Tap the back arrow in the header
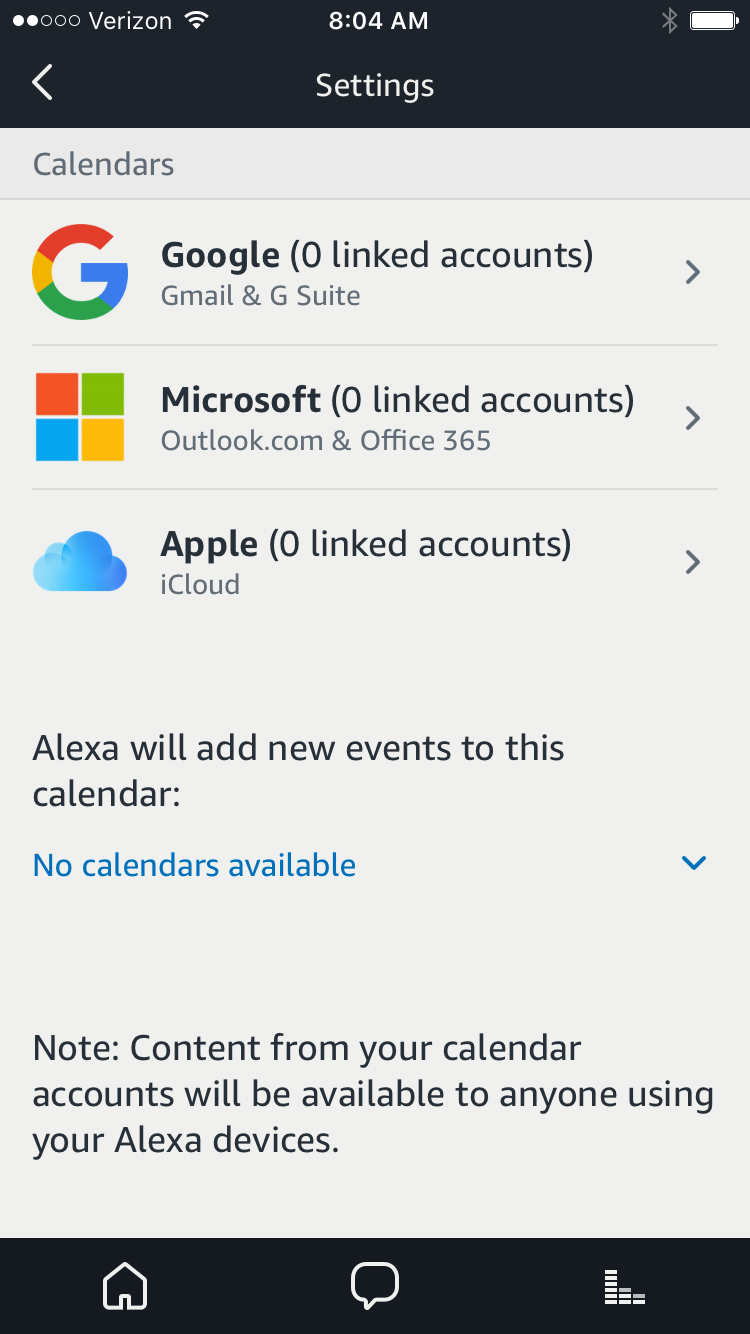 [42, 83]
